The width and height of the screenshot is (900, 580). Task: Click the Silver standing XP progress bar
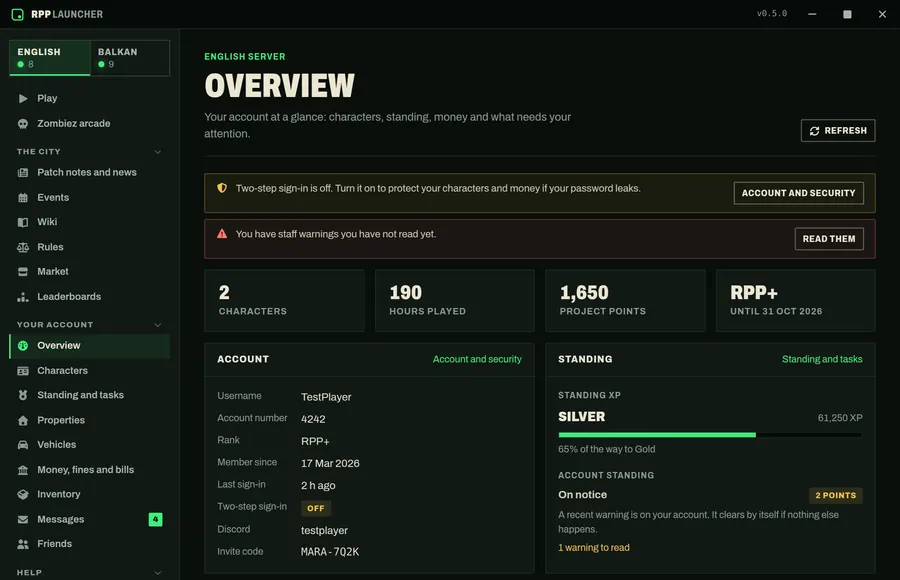tap(710, 435)
